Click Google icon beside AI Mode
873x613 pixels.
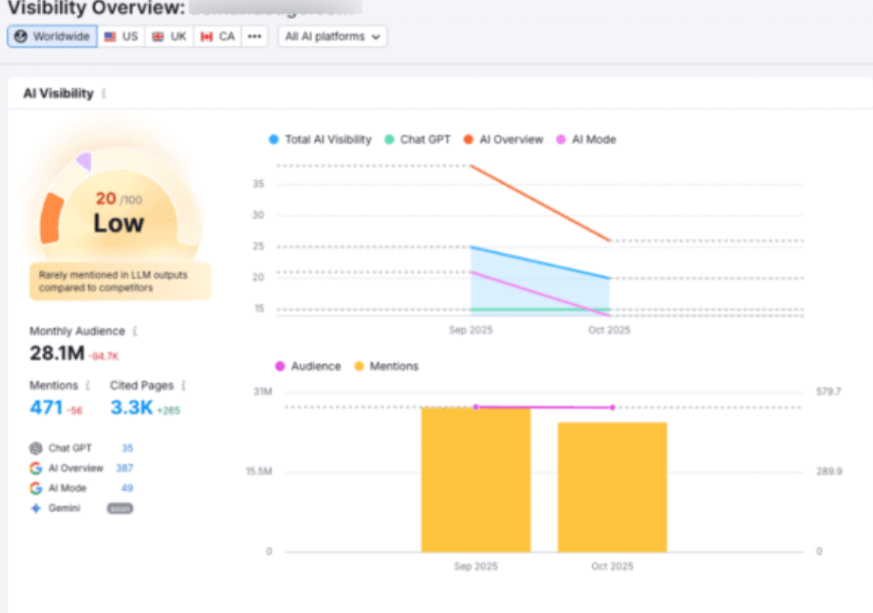[x=36, y=488]
